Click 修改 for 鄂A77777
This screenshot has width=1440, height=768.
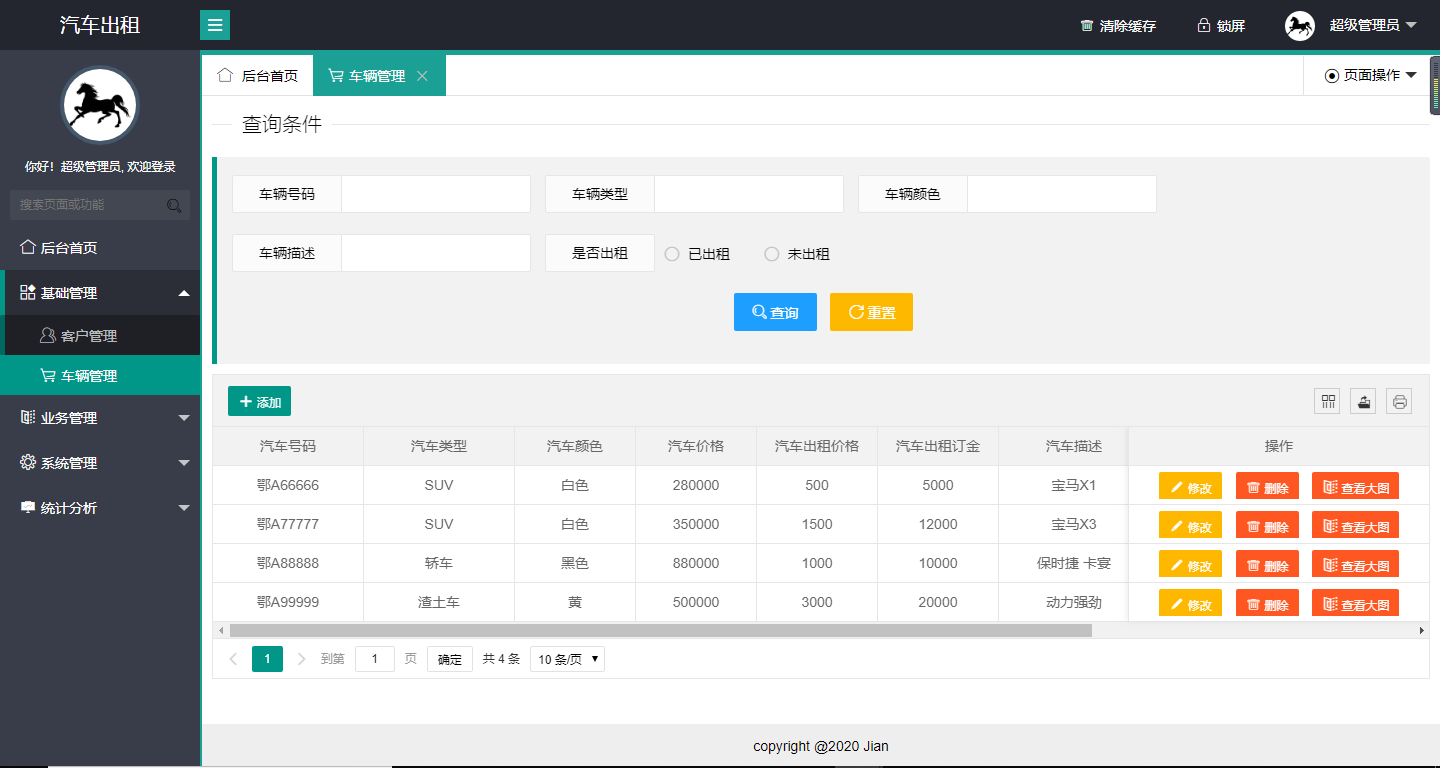[x=1190, y=525]
